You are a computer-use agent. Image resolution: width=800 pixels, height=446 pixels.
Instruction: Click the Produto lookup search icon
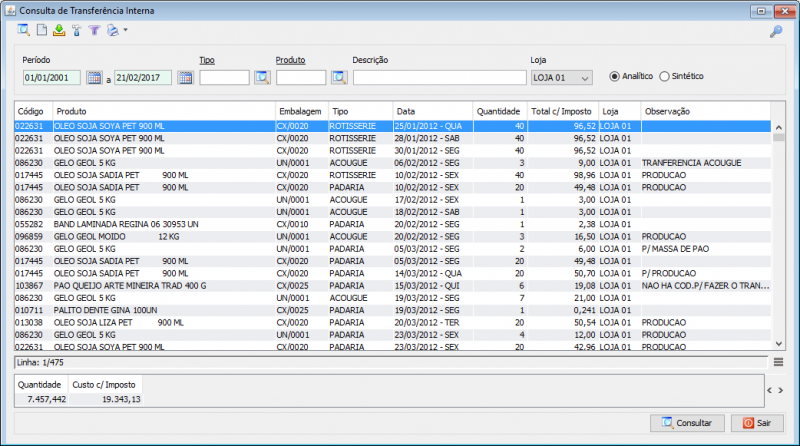(x=339, y=78)
